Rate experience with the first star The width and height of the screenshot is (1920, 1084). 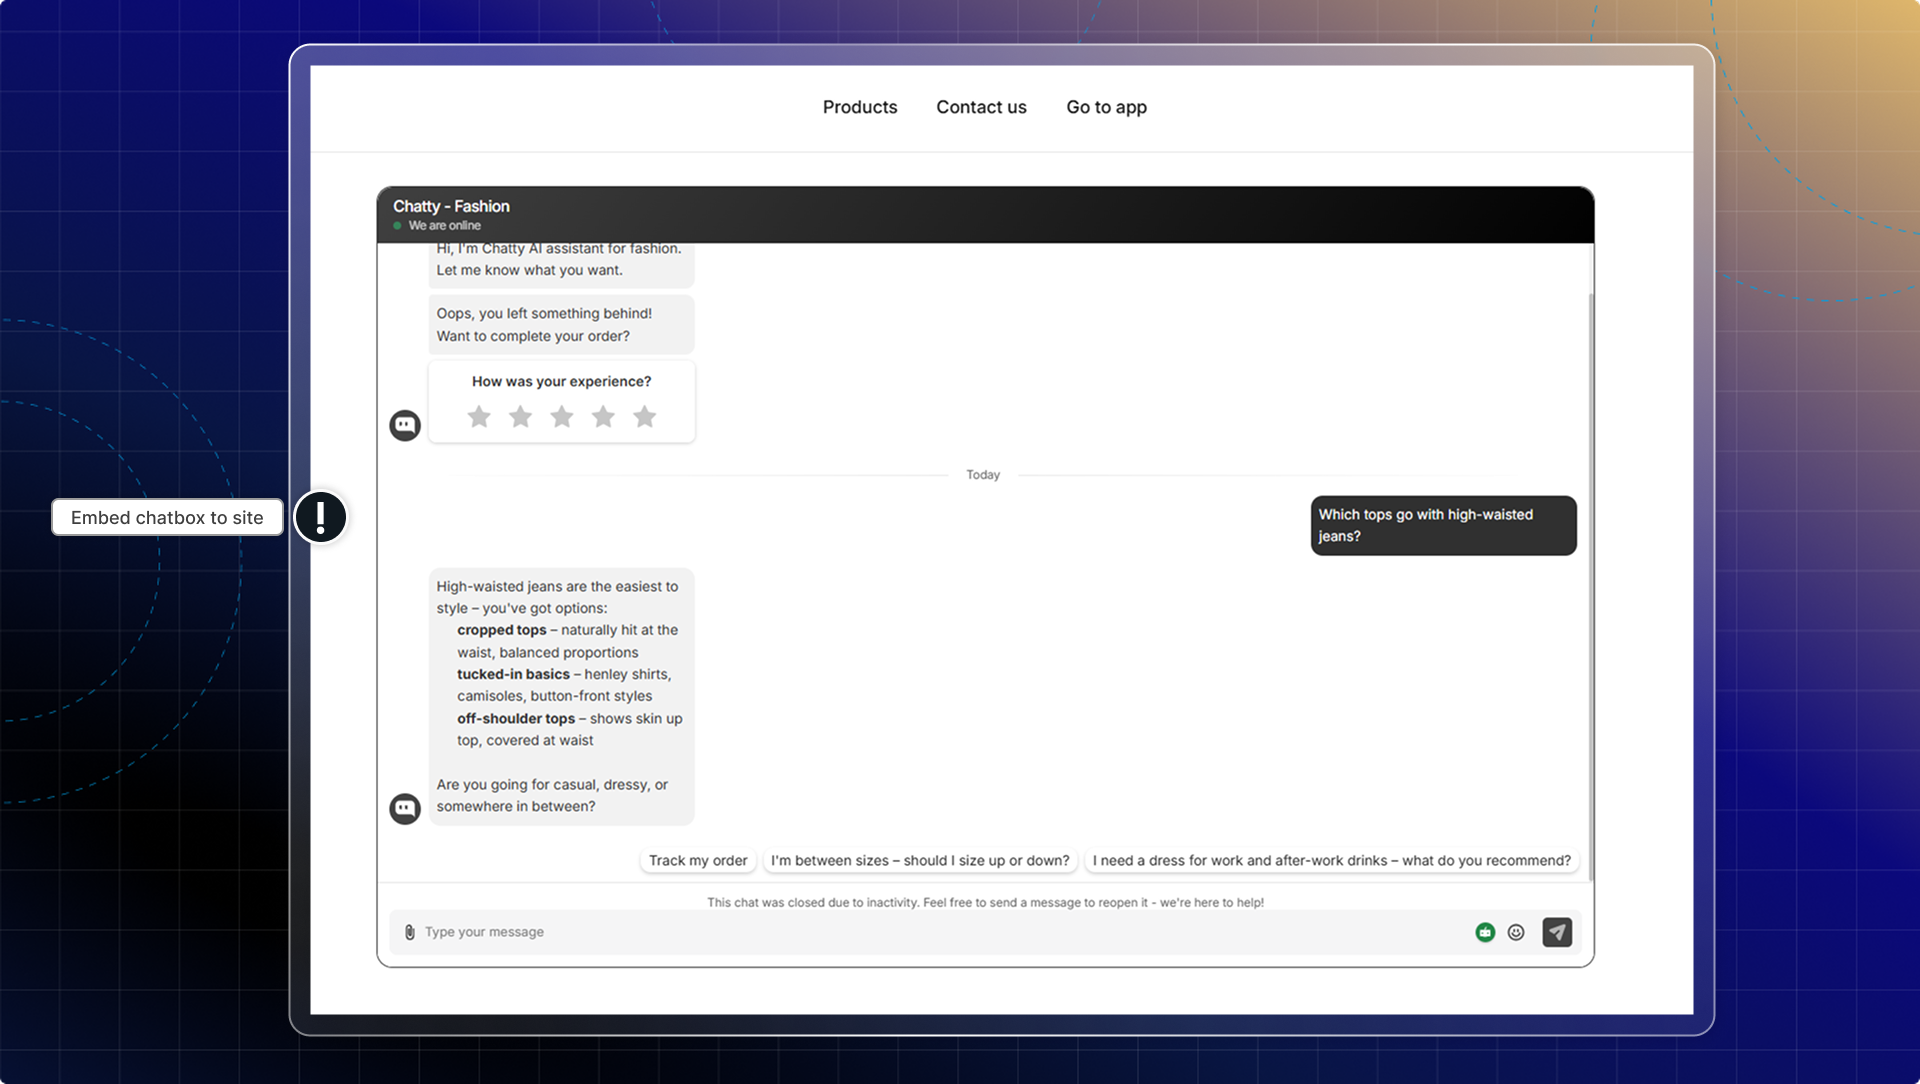(479, 416)
